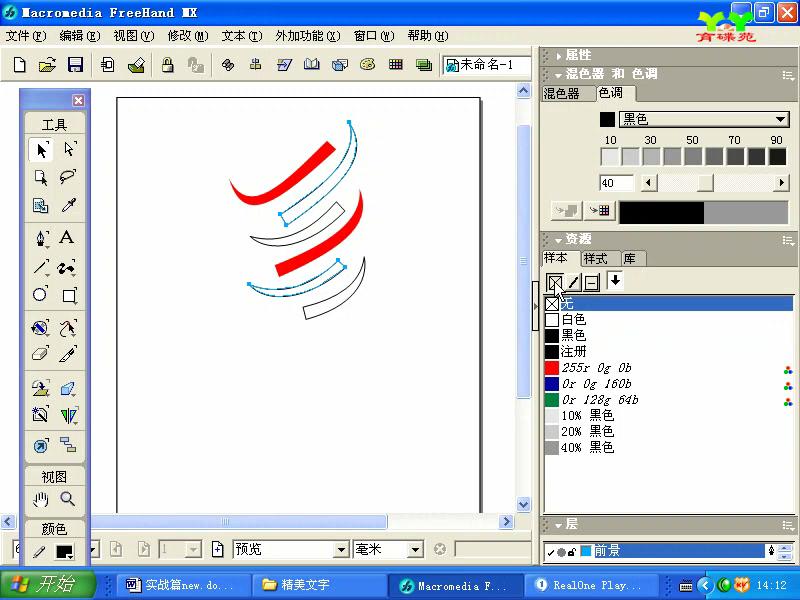The height and width of the screenshot is (600, 800).
Task: Select the 10 tint swatch
Action: tap(610, 157)
